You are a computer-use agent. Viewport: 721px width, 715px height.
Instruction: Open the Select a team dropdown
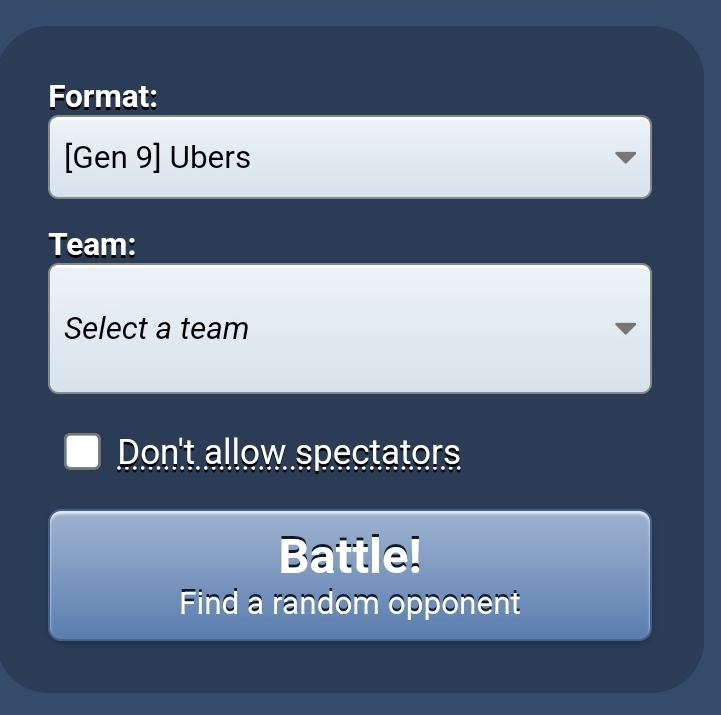350,328
